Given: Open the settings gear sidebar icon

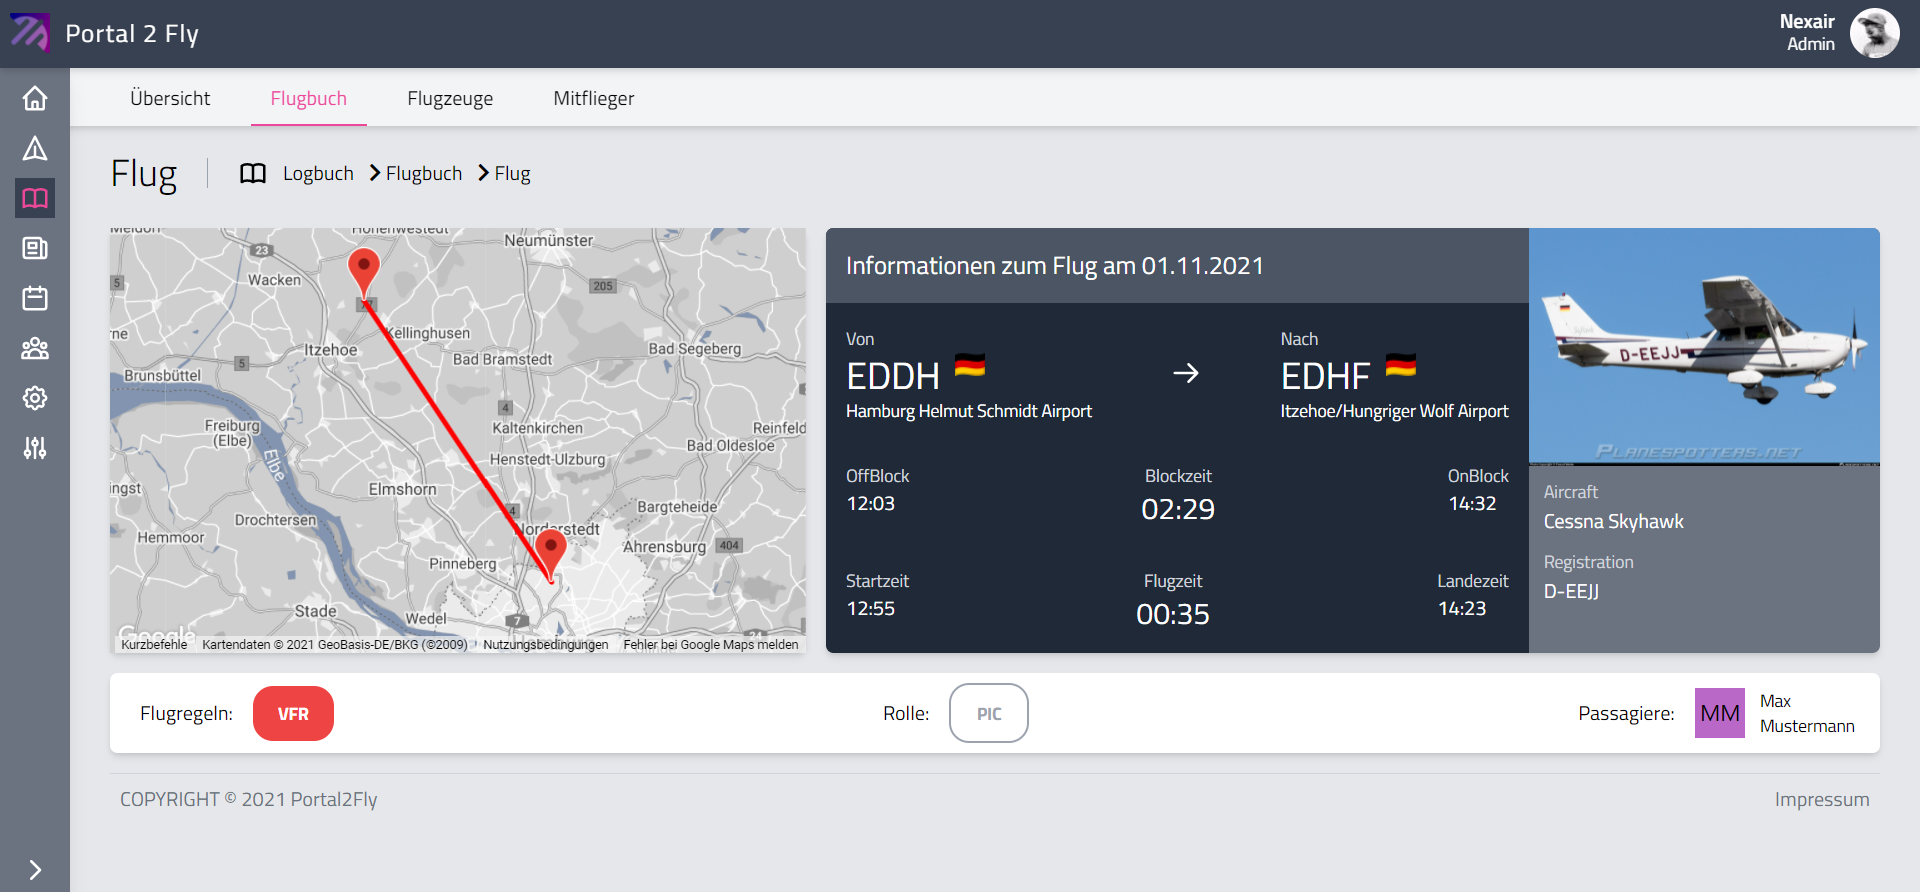Looking at the screenshot, I should click(35, 398).
